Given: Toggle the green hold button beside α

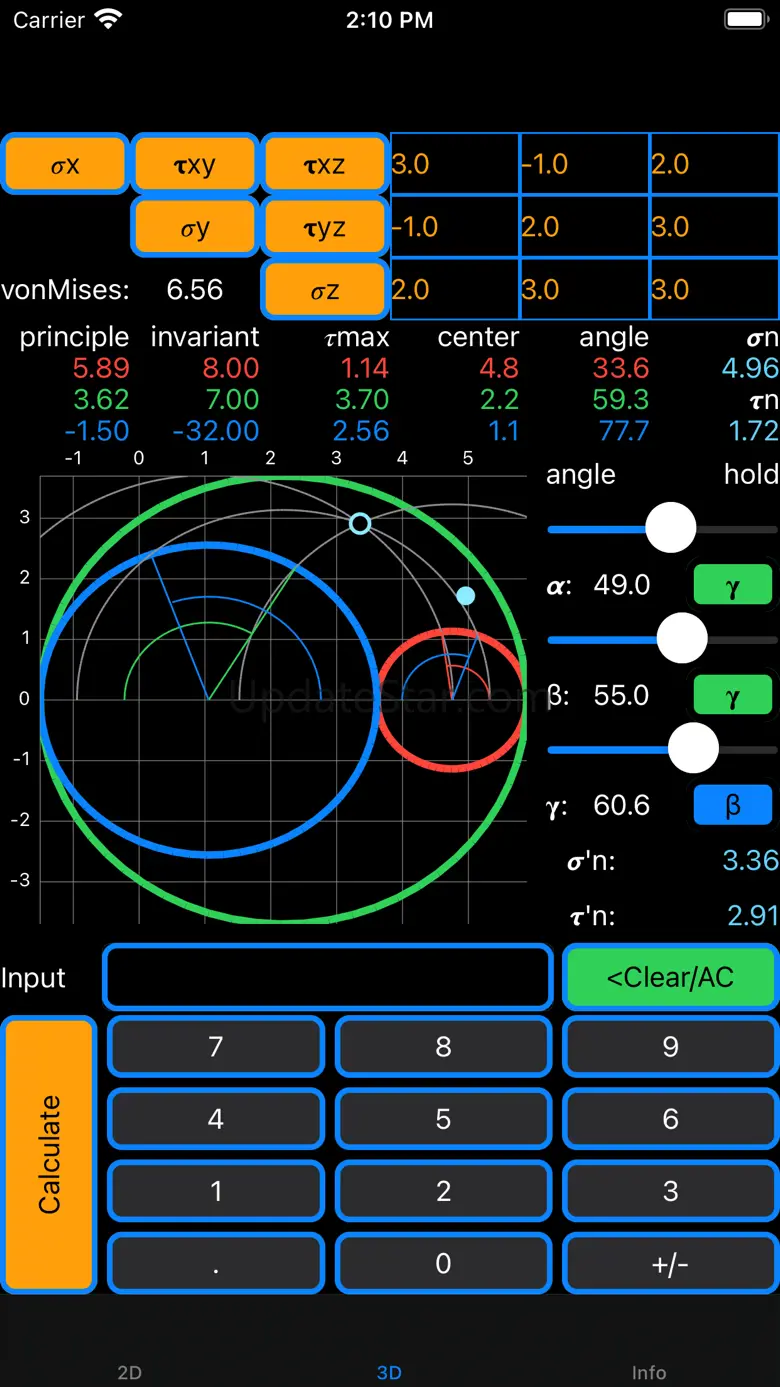Looking at the screenshot, I should click(733, 585).
